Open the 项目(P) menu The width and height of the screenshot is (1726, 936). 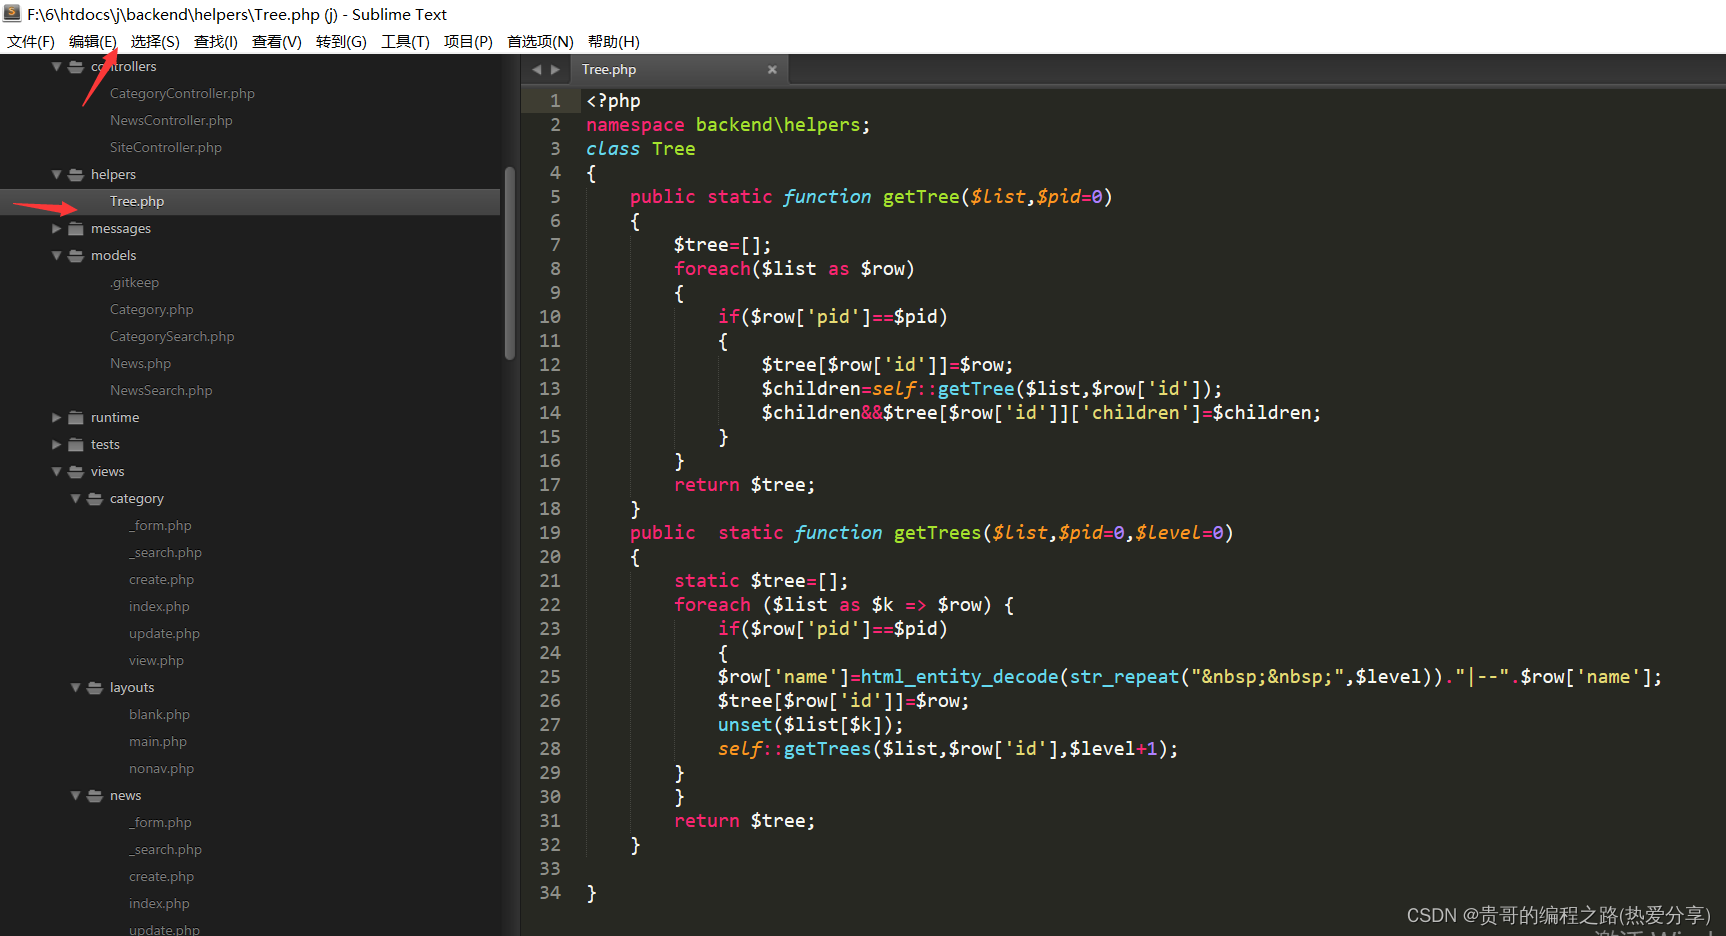click(x=468, y=42)
